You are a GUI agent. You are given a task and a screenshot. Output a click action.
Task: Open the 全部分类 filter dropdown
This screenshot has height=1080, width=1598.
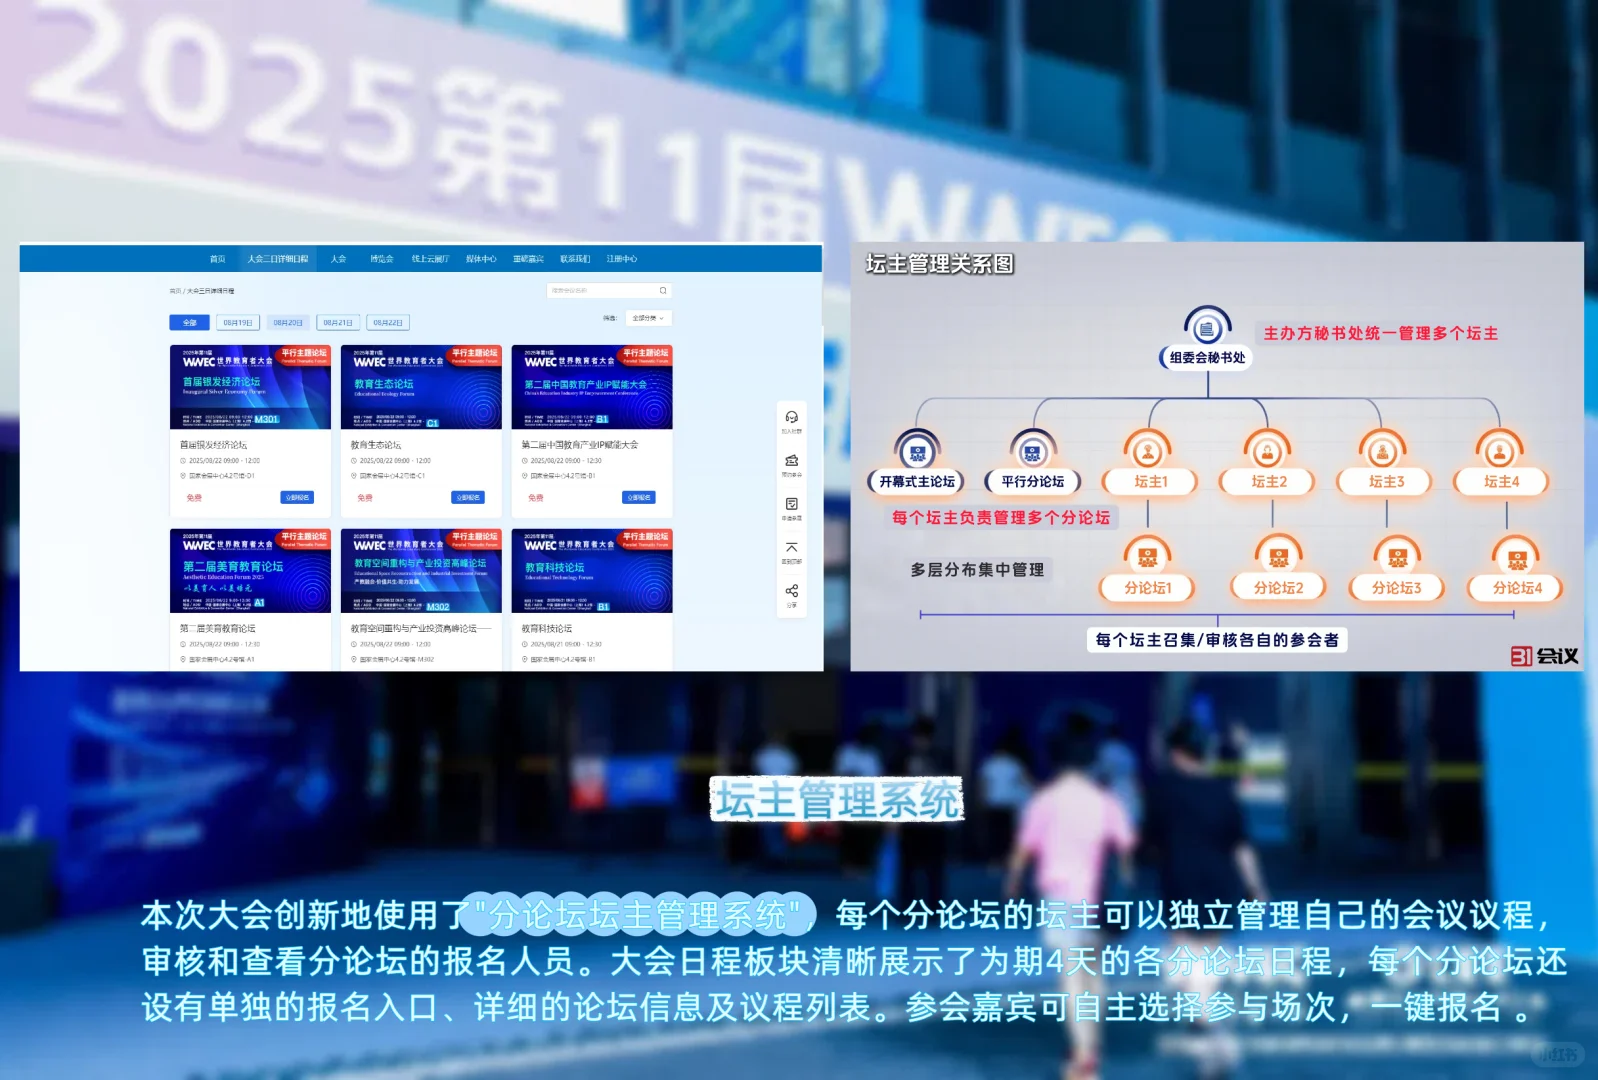tap(647, 318)
